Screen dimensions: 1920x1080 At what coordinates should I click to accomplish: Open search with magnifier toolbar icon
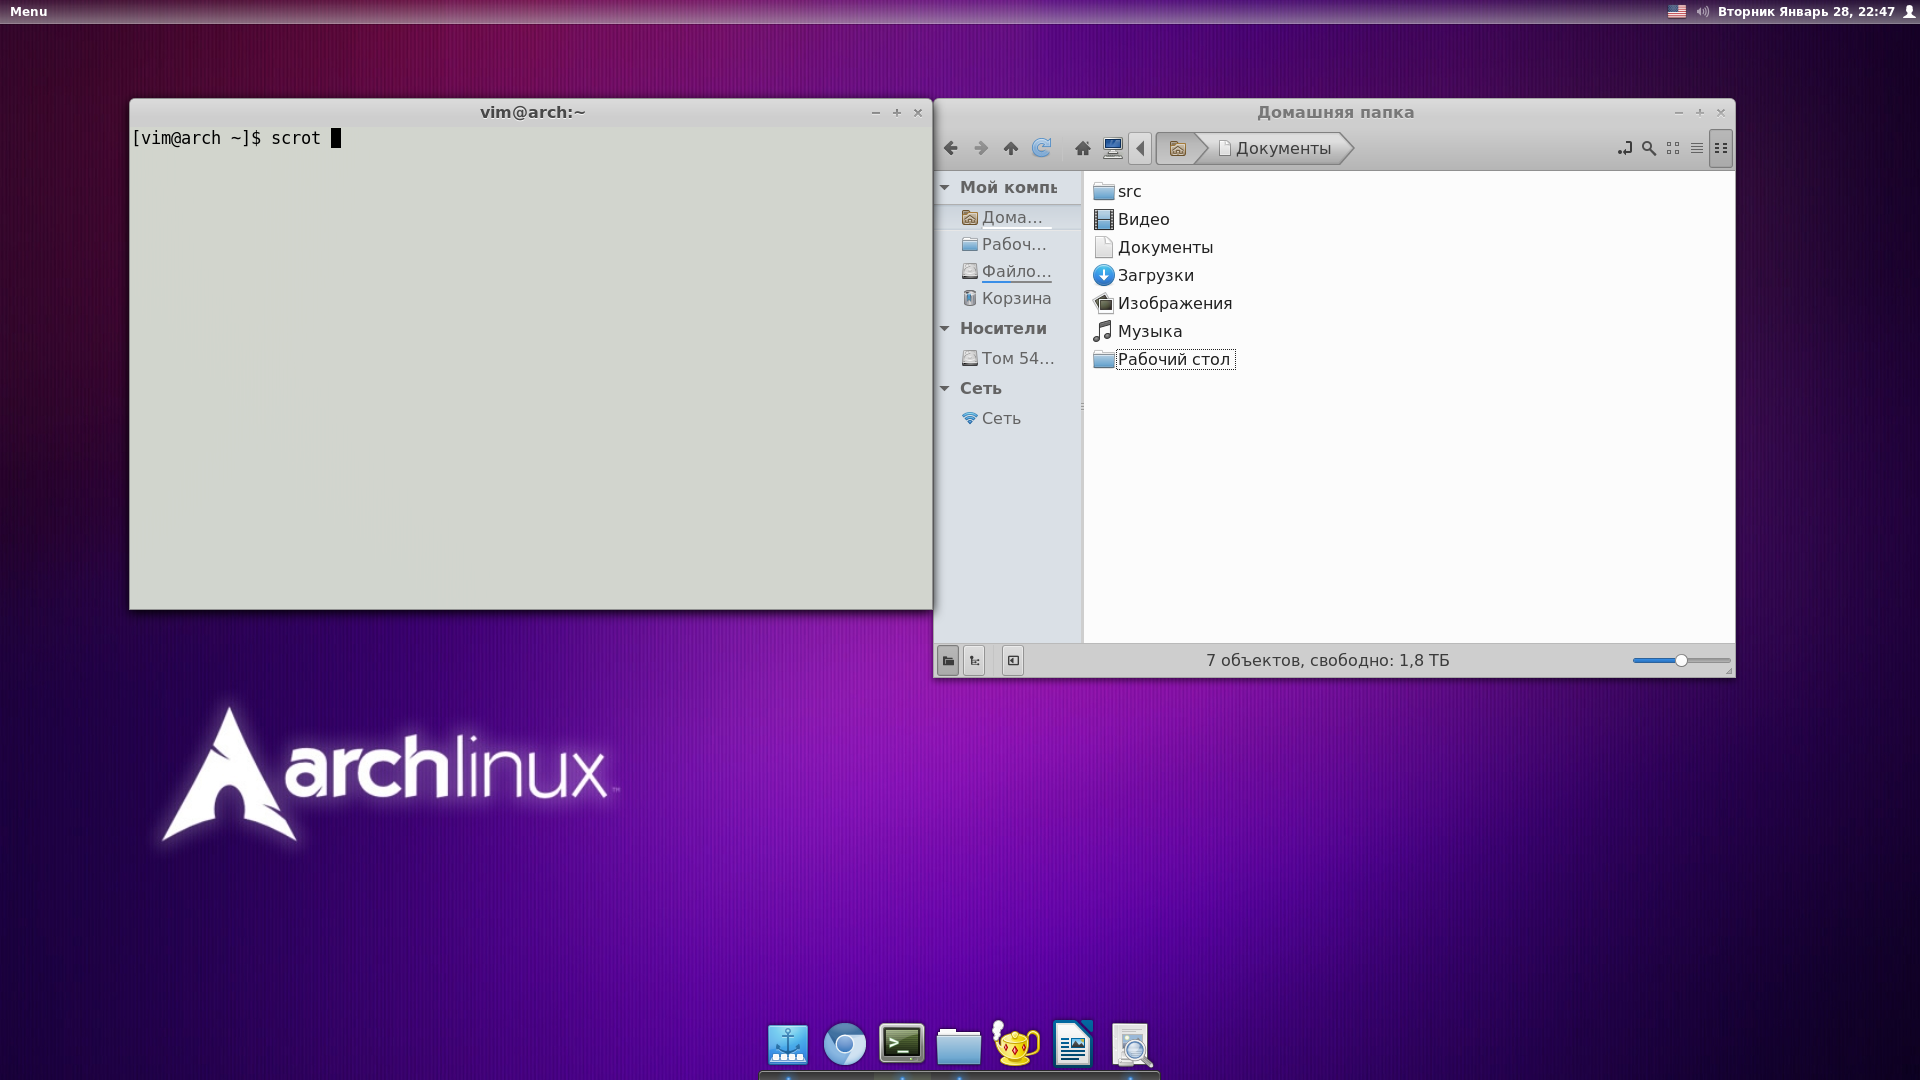(x=1649, y=148)
